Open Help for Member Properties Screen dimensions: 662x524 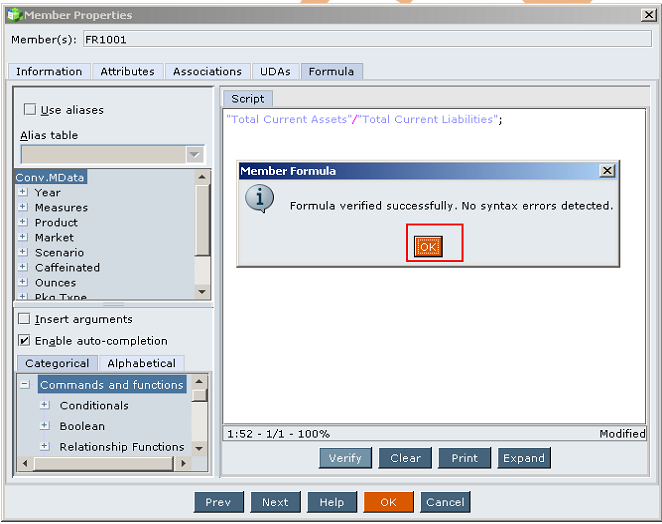tap(332, 502)
